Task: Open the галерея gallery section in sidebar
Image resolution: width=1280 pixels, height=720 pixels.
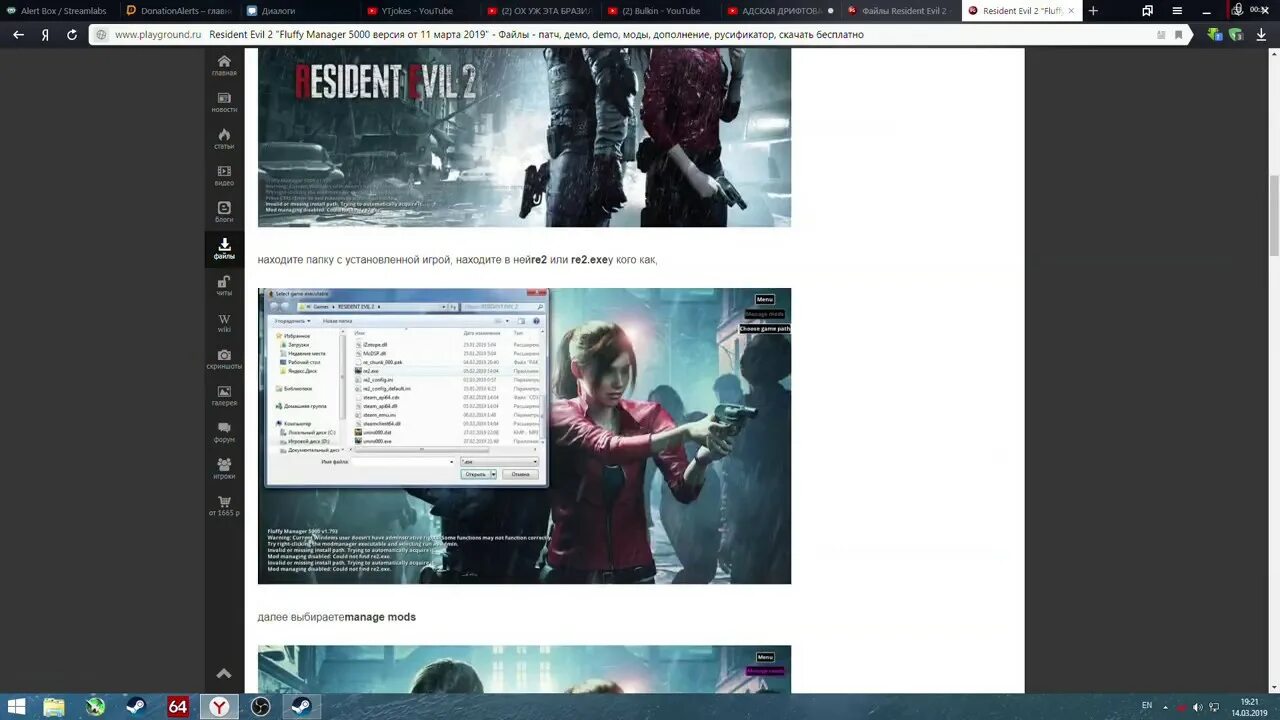Action: pyautogui.click(x=224, y=396)
